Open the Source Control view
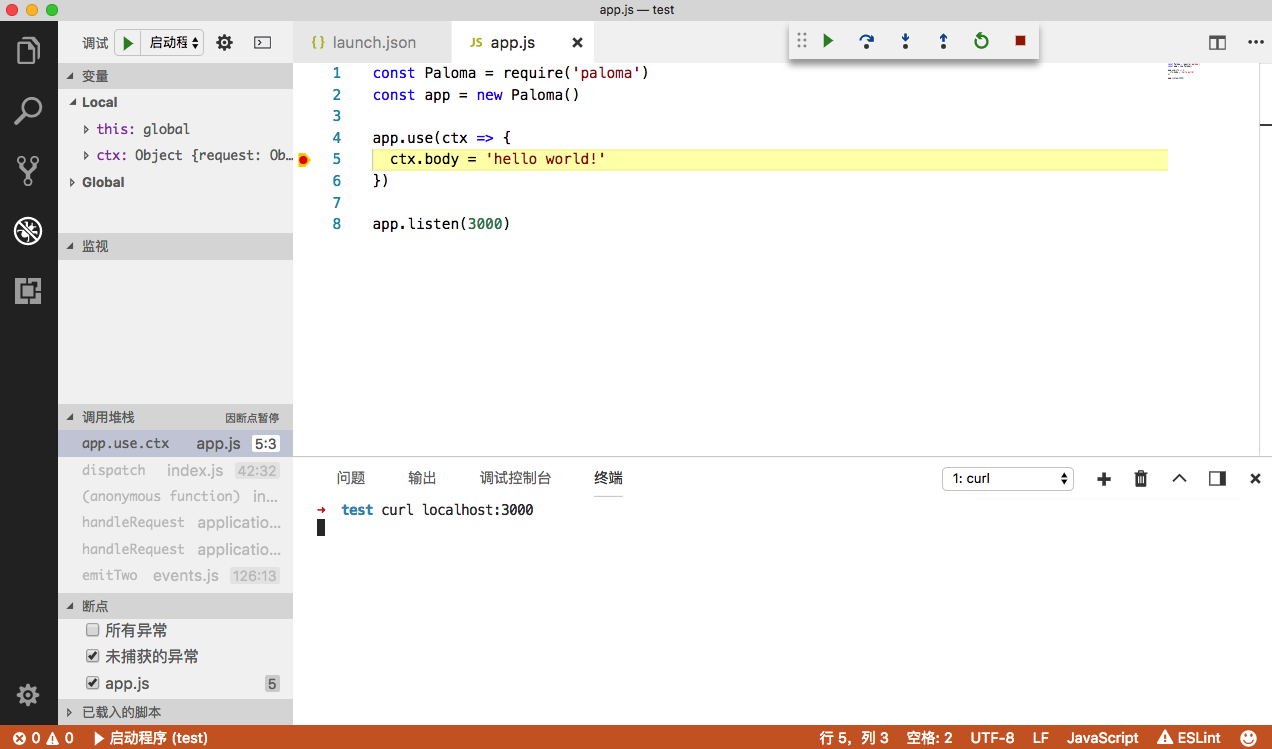The width and height of the screenshot is (1272, 749). [28, 171]
